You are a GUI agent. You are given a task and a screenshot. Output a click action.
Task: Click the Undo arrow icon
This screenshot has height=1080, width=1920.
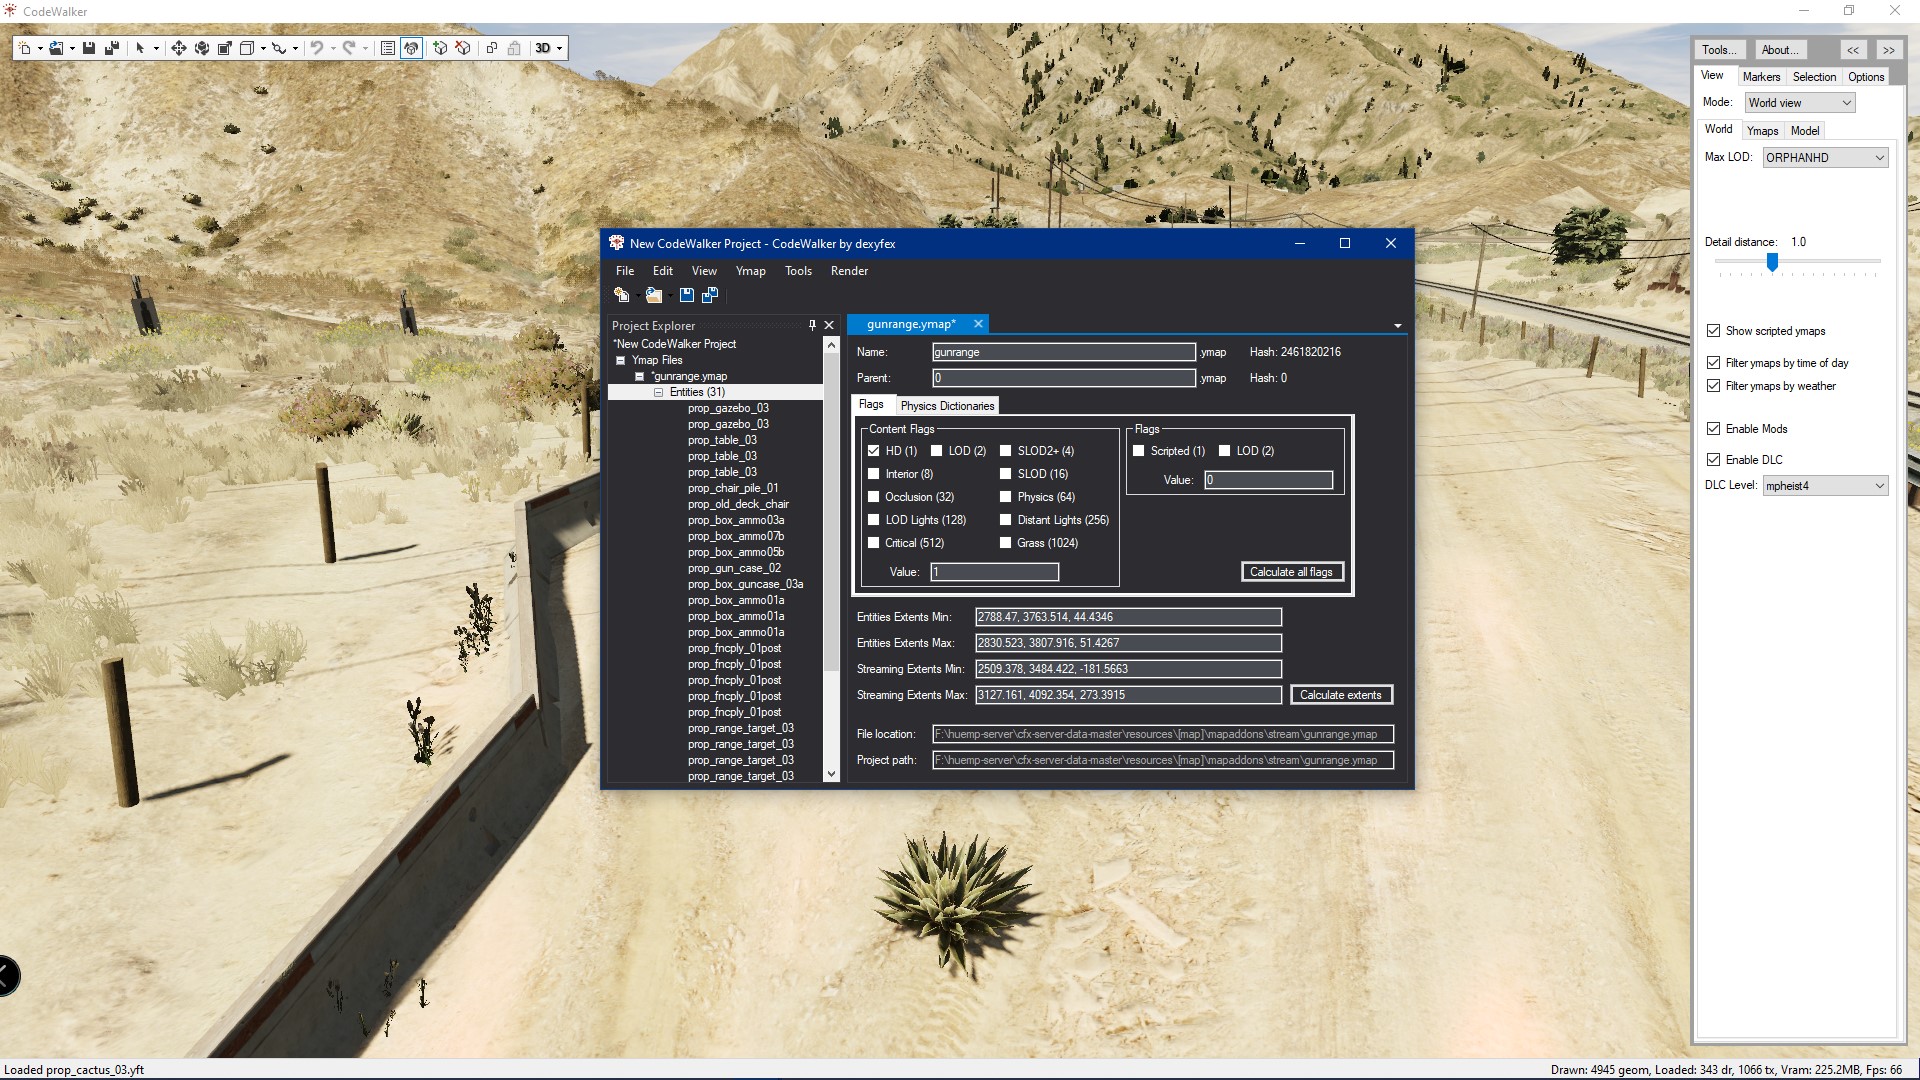(316, 48)
